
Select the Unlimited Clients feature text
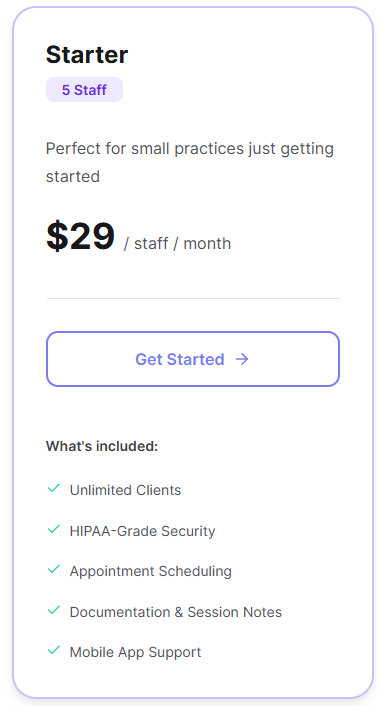(x=125, y=490)
